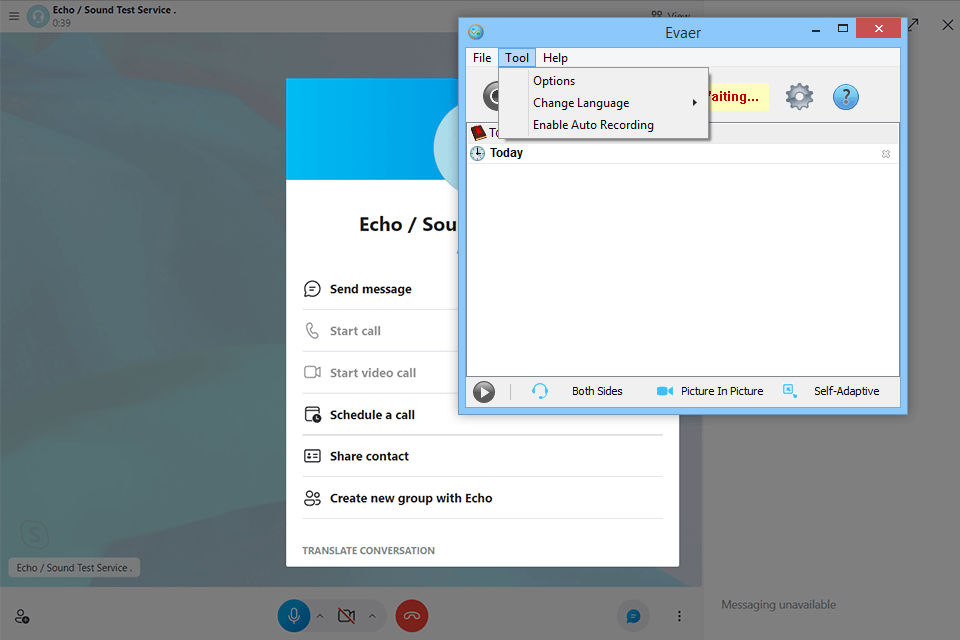Choose Self-Adaptive resolution option
The image size is (960, 640).
pyautogui.click(x=846, y=391)
